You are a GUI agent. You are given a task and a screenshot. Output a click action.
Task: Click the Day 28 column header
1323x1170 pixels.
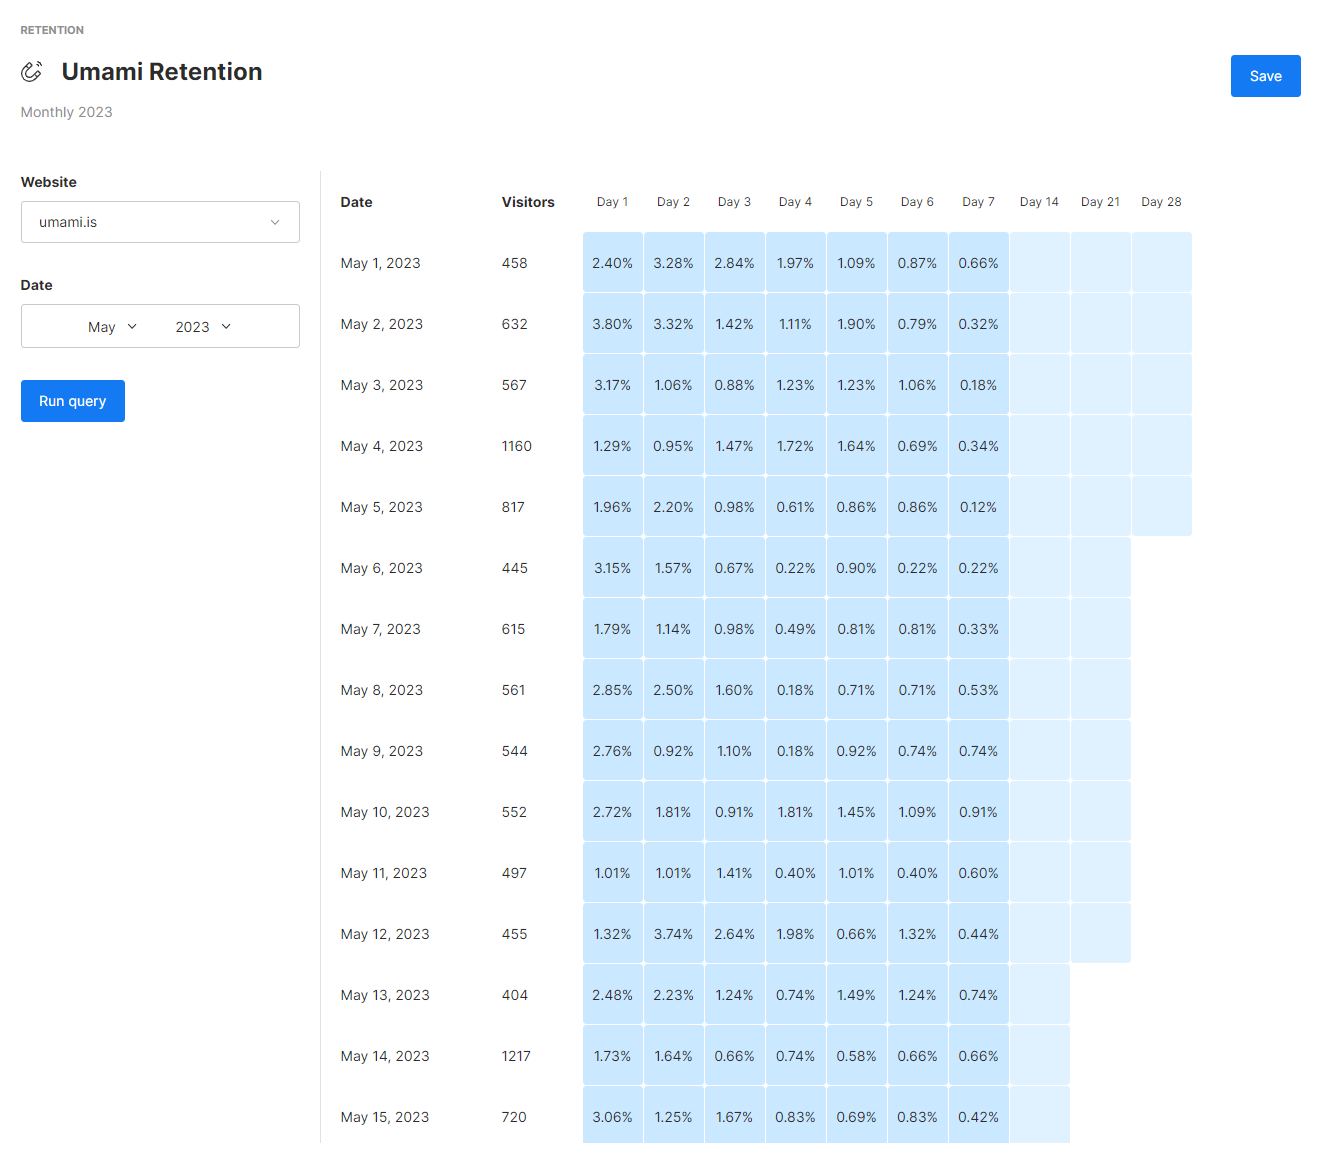click(1161, 202)
